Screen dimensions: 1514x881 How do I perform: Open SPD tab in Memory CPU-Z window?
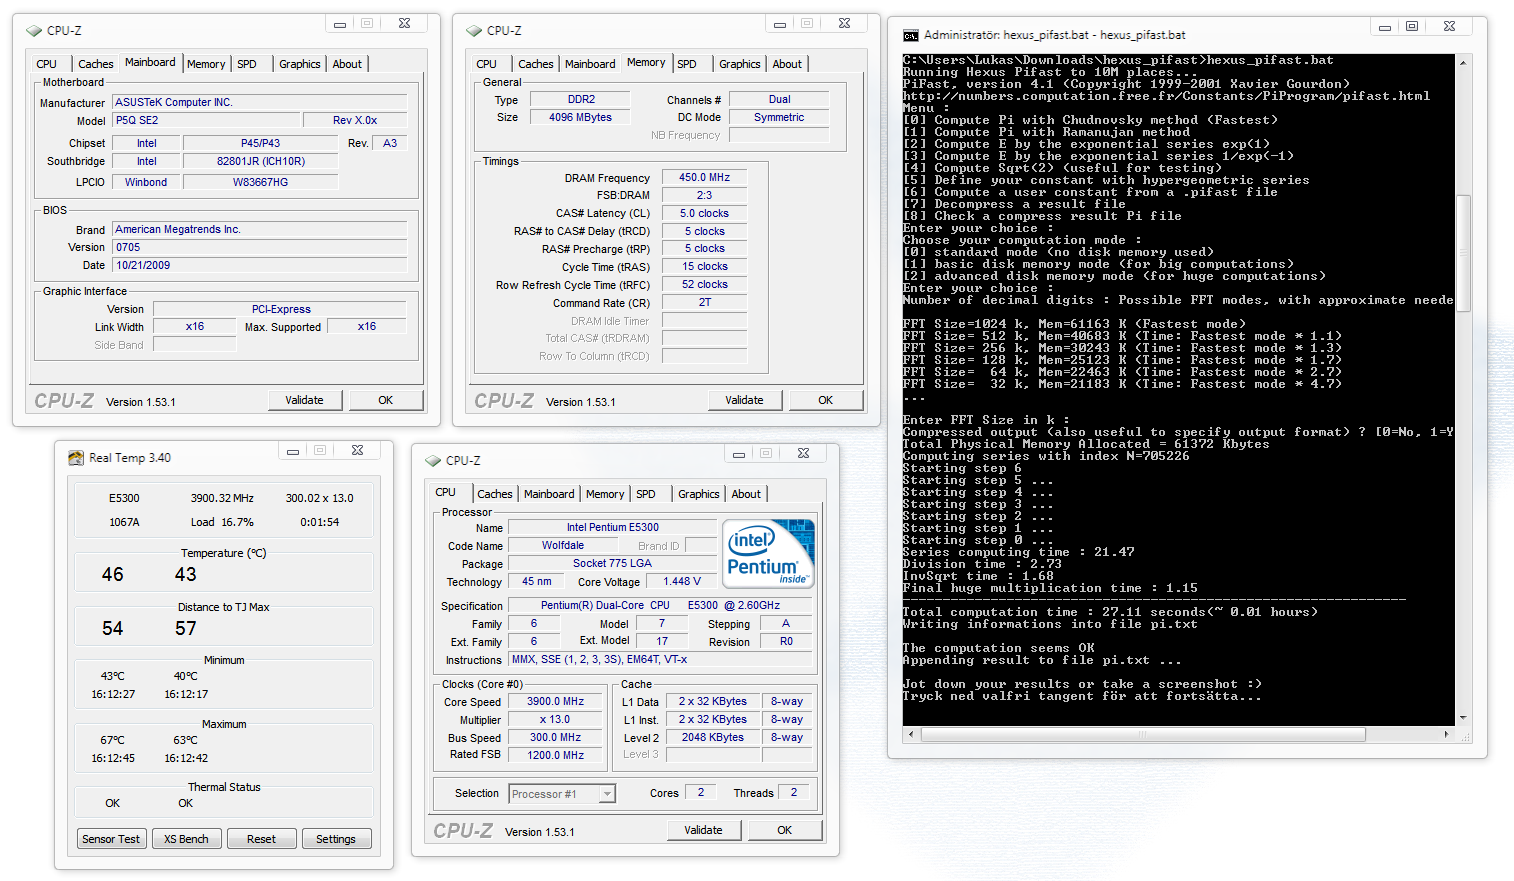coord(687,64)
